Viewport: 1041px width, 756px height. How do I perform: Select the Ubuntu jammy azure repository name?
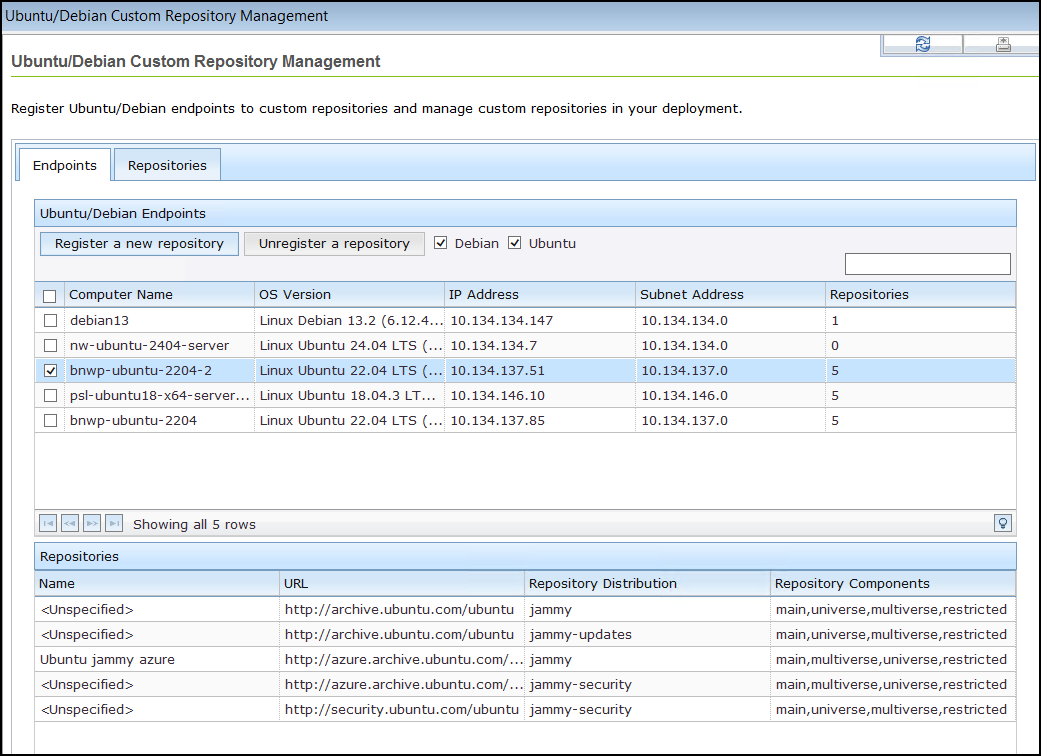pos(108,660)
